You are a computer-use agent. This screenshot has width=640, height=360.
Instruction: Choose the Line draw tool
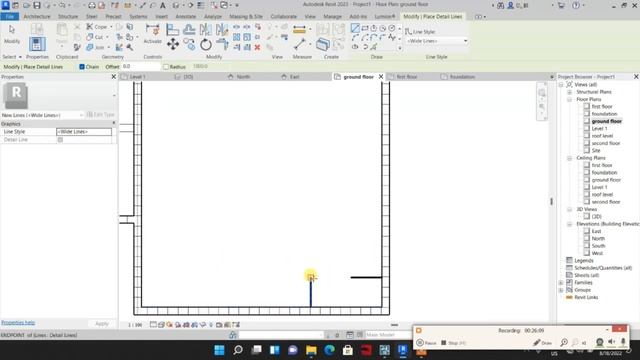pos(355,28)
